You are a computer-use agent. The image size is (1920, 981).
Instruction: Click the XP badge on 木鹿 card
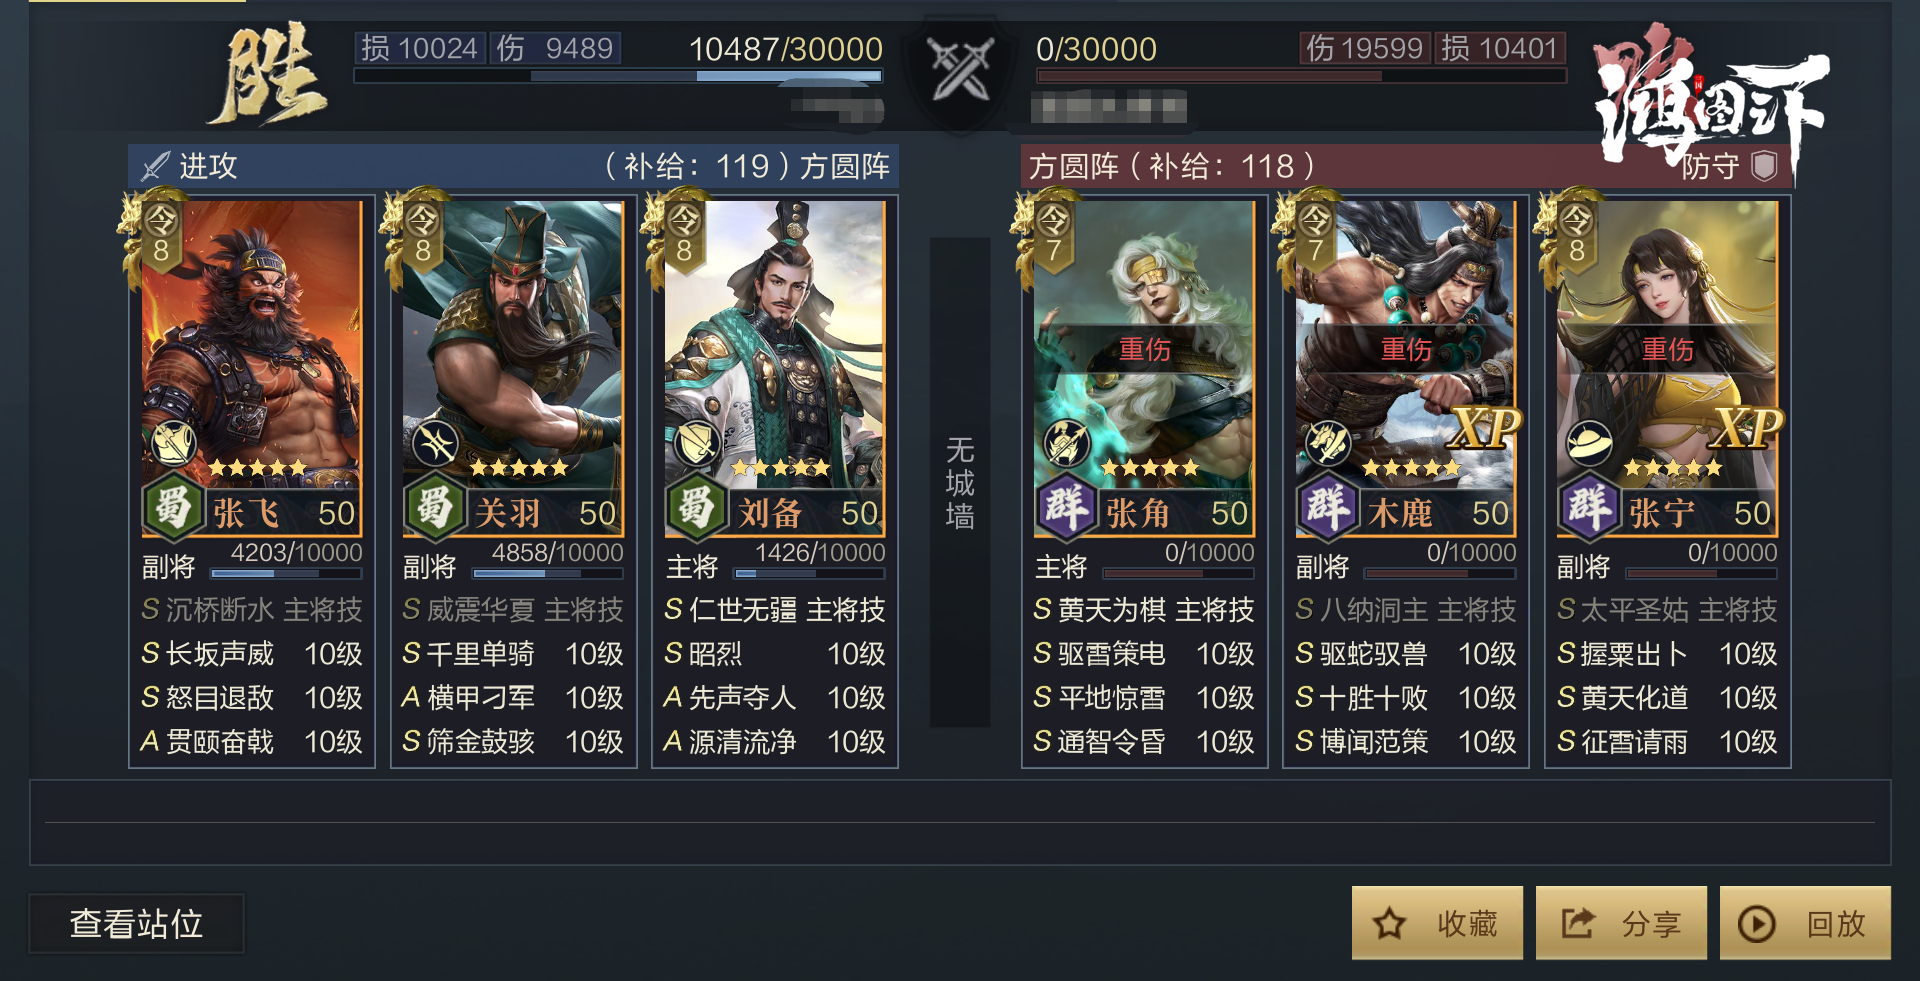(x=1485, y=428)
